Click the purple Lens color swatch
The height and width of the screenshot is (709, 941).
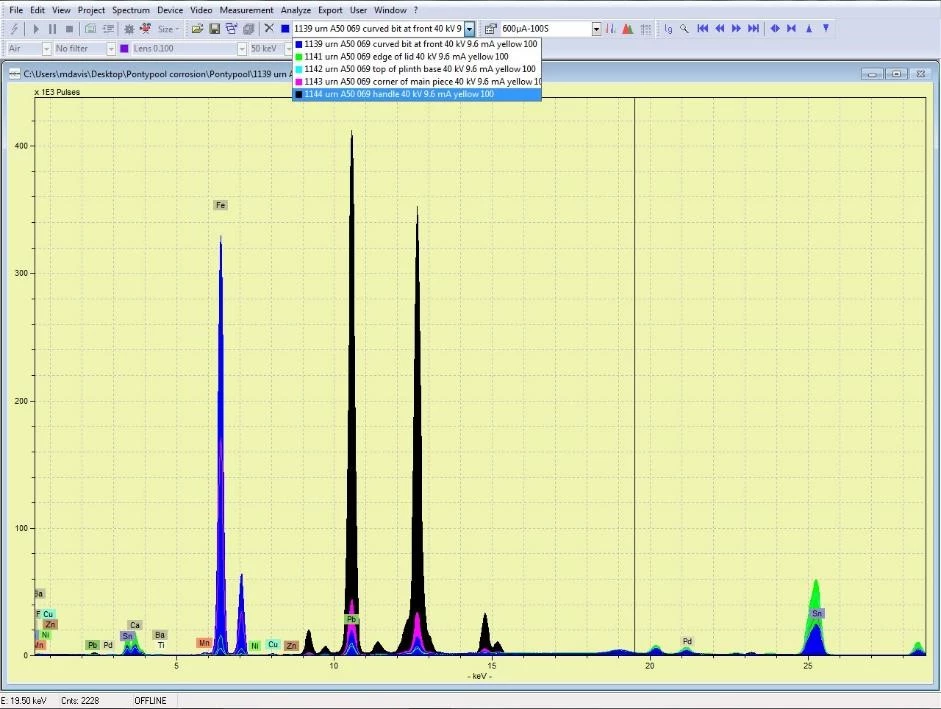click(124, 48)
